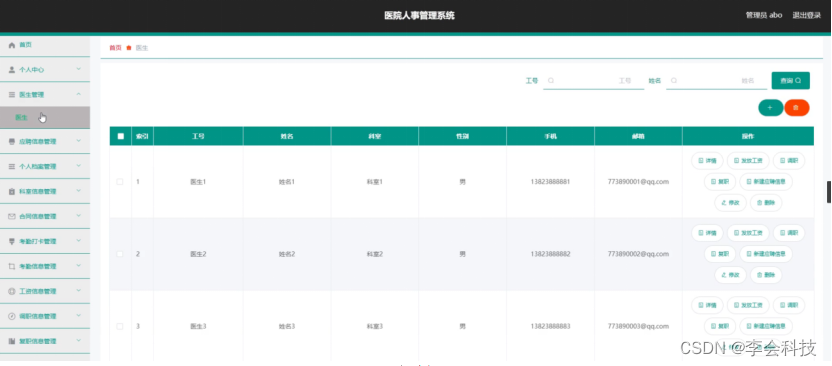
Task: Focus the 工号 search input field
Action: (x=593, y=81)
